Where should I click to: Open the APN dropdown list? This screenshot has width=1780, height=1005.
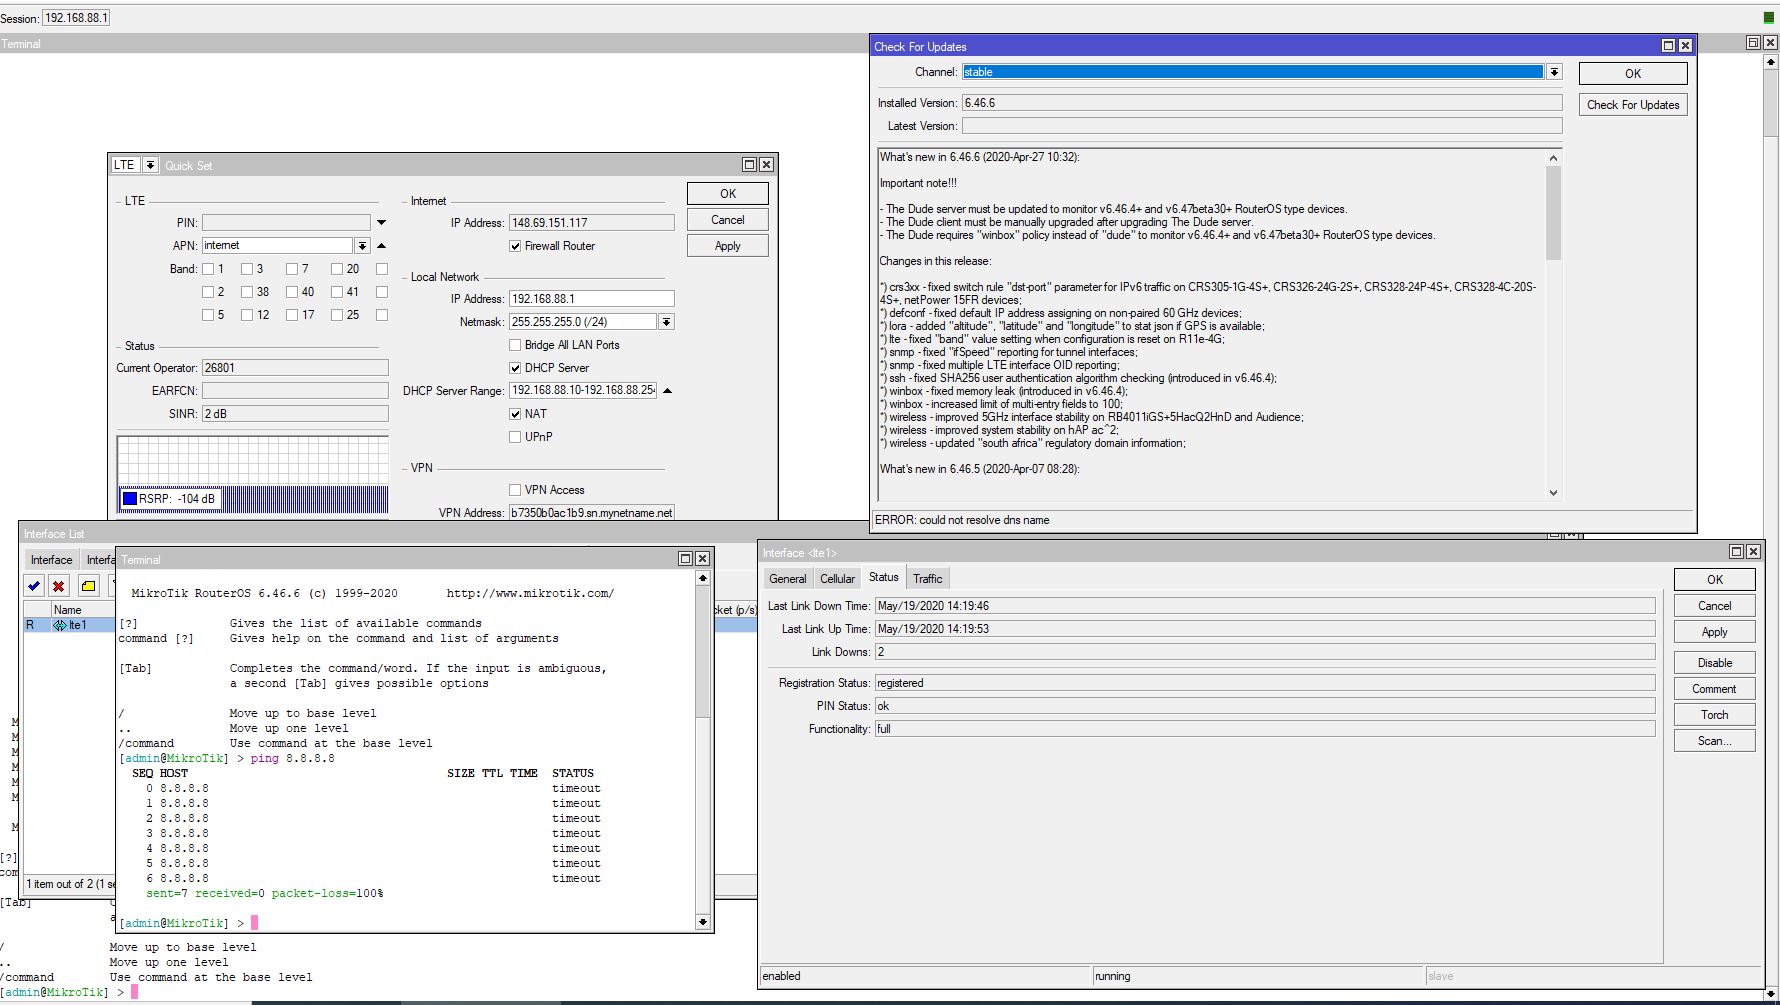coord(362,244)
